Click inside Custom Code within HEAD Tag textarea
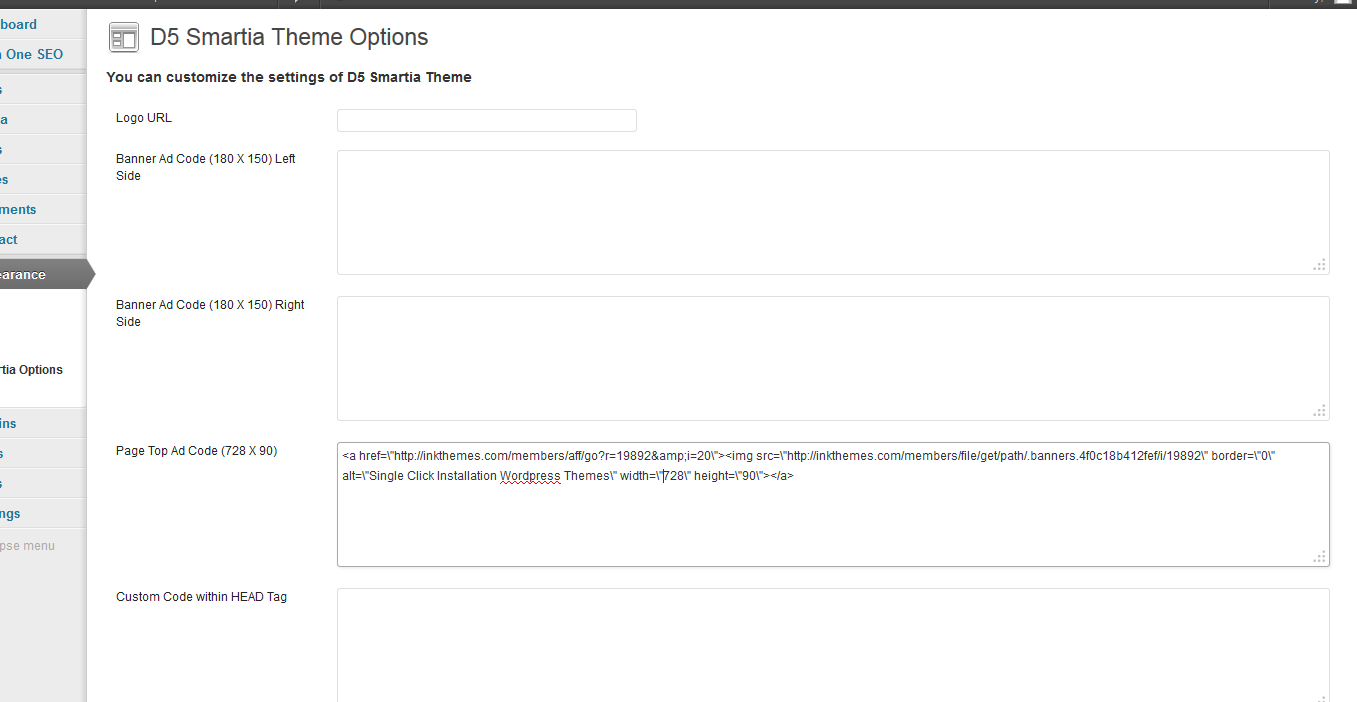This screenshot has width=1357, height=702. (833, 645)
